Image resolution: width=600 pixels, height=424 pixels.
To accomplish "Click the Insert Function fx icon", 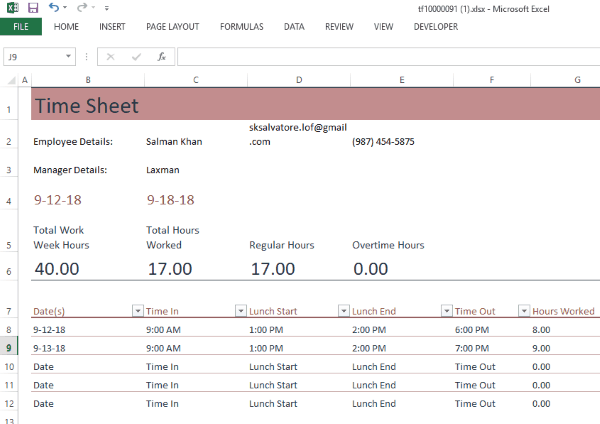I will pyautogui.click(x=161, y=57).
